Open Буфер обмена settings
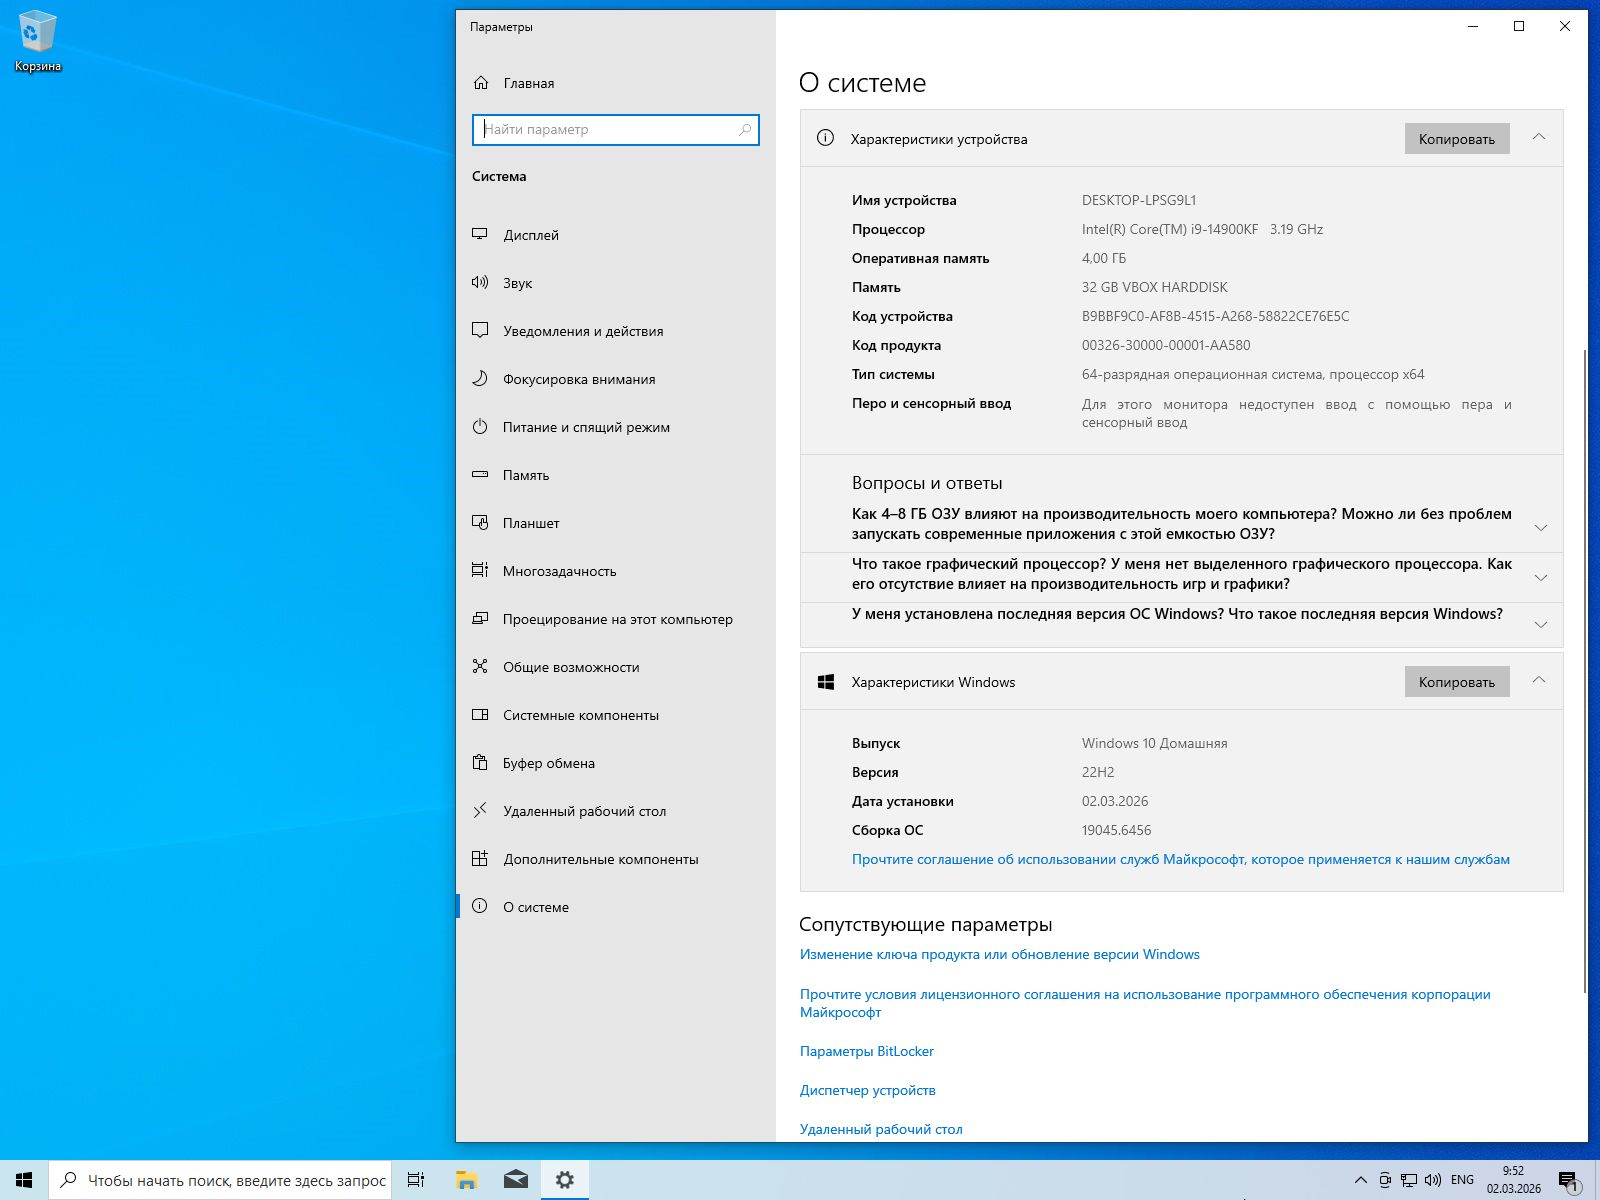The width and height of the screenshot is (1600, 1200). click(x=546, y=763)
